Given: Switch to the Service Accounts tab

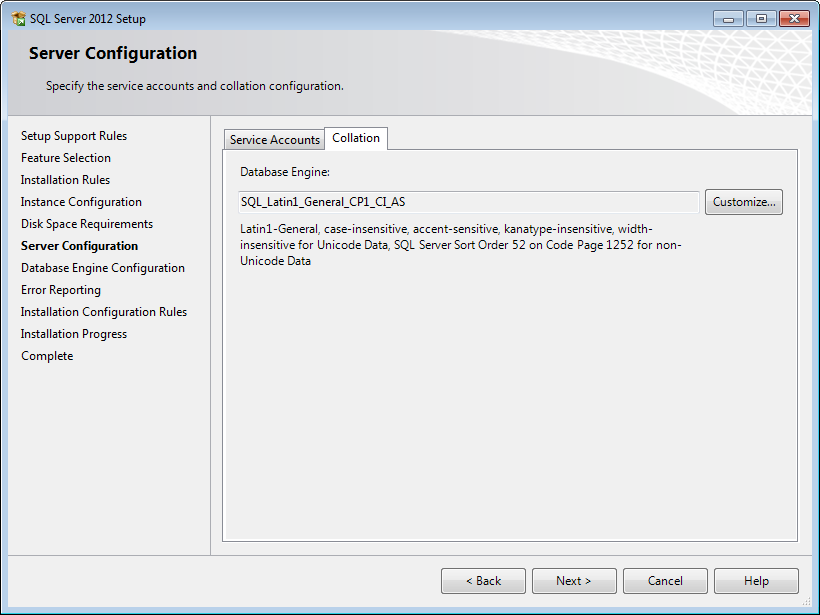Looking at the screenshot, I should click(x=274, y=139).
